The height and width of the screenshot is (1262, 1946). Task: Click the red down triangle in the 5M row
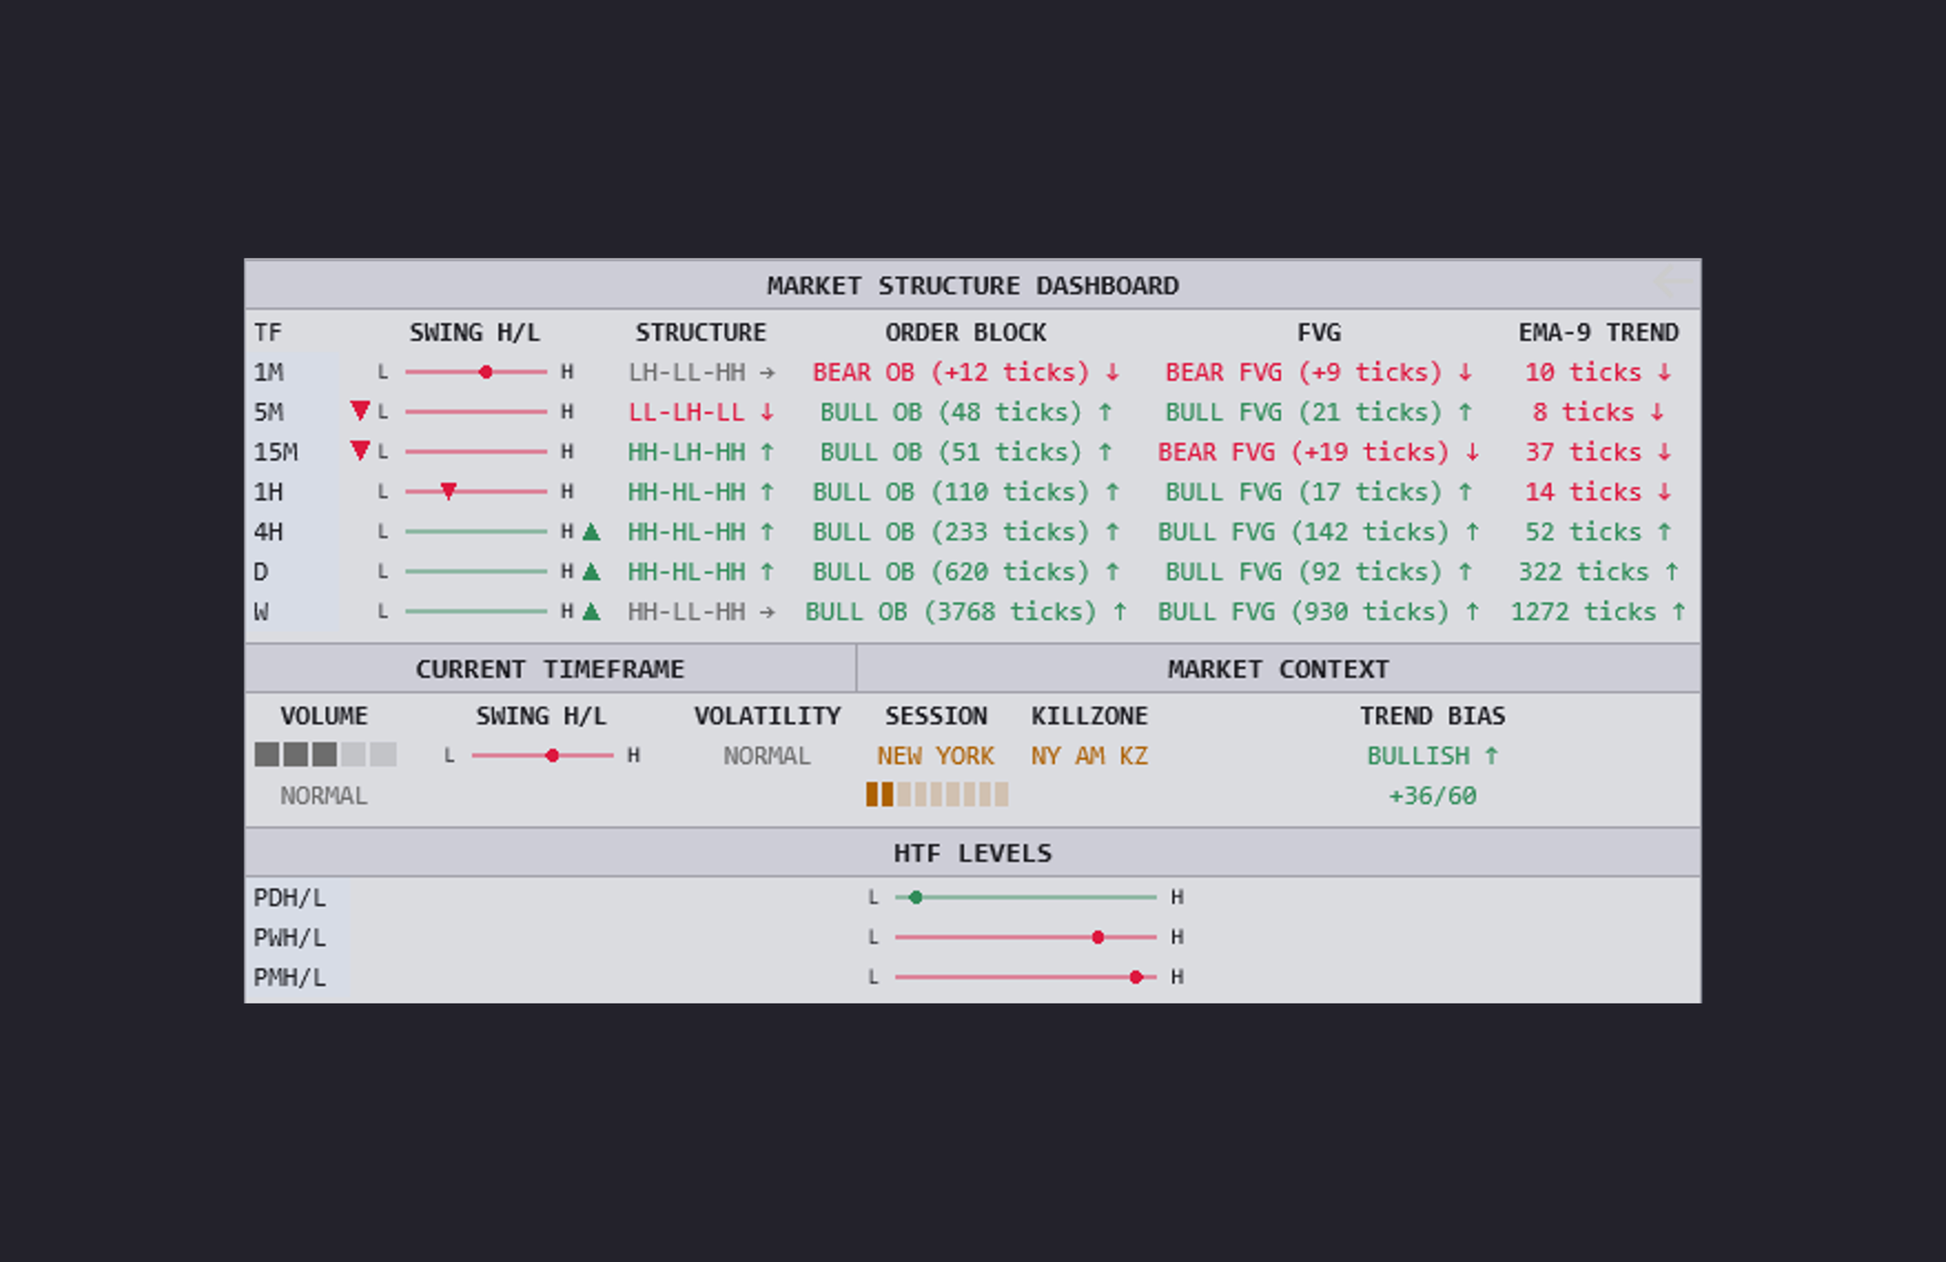tap(360, 410)
